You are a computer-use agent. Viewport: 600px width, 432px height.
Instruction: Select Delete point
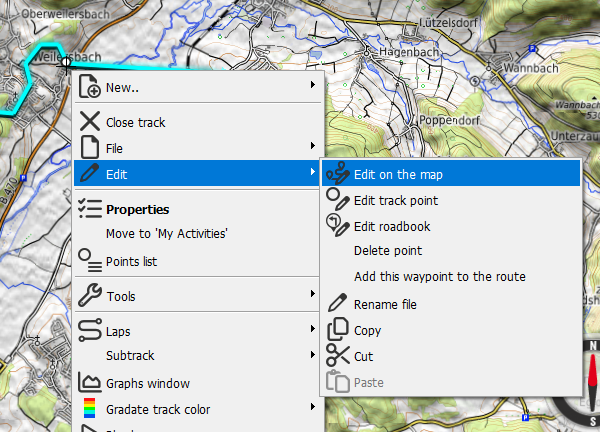(388, 251)
